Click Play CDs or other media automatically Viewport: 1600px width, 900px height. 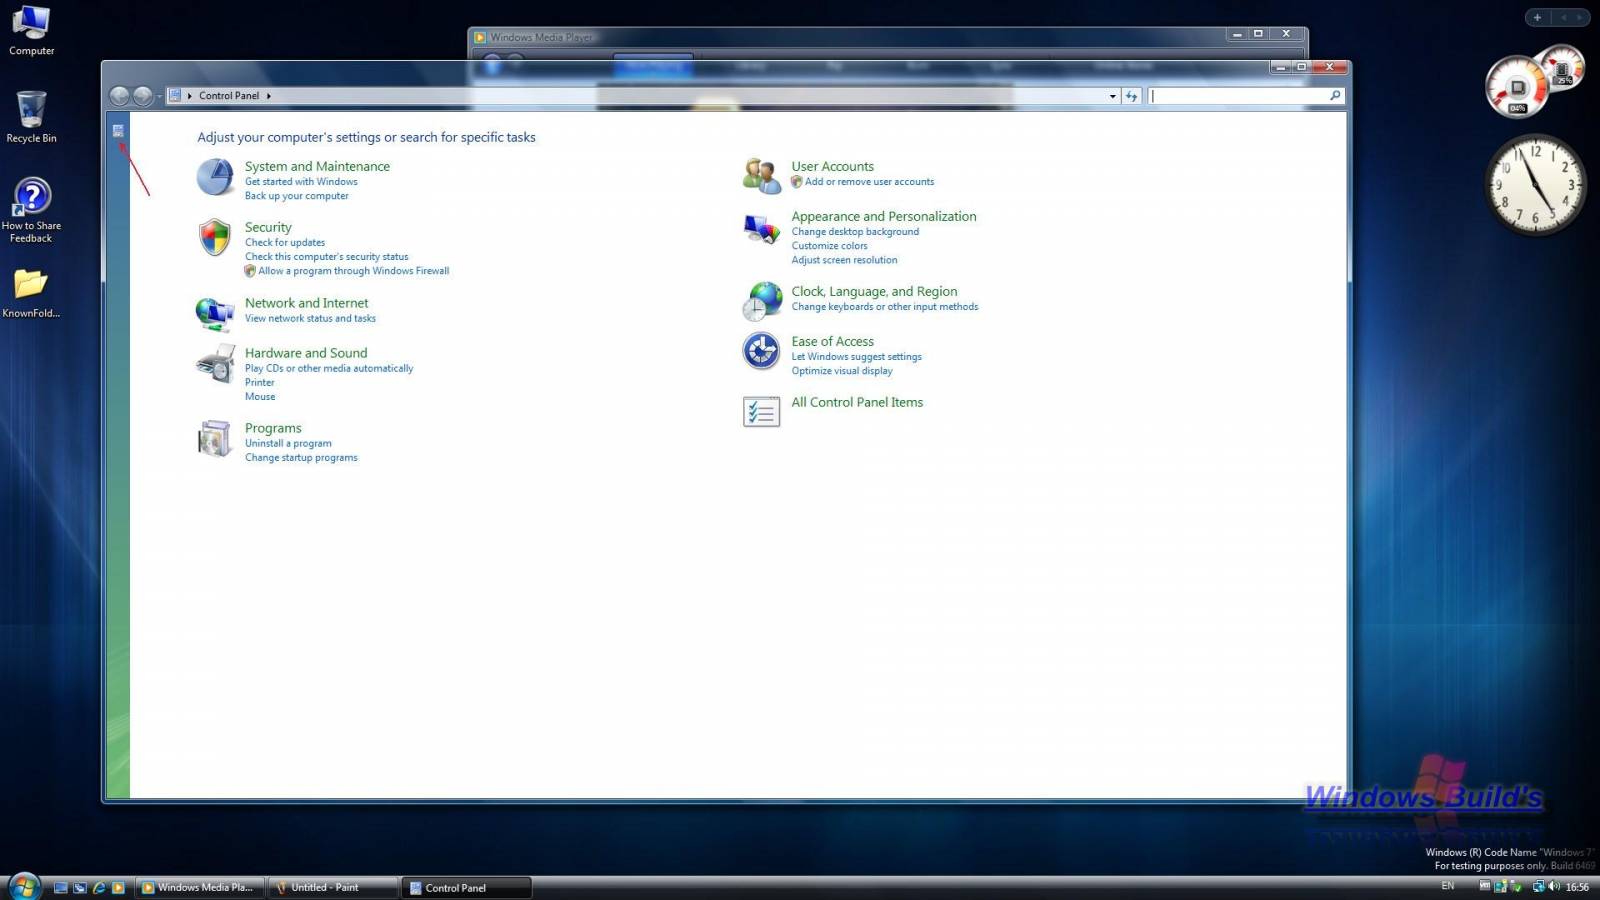[329, 369]
